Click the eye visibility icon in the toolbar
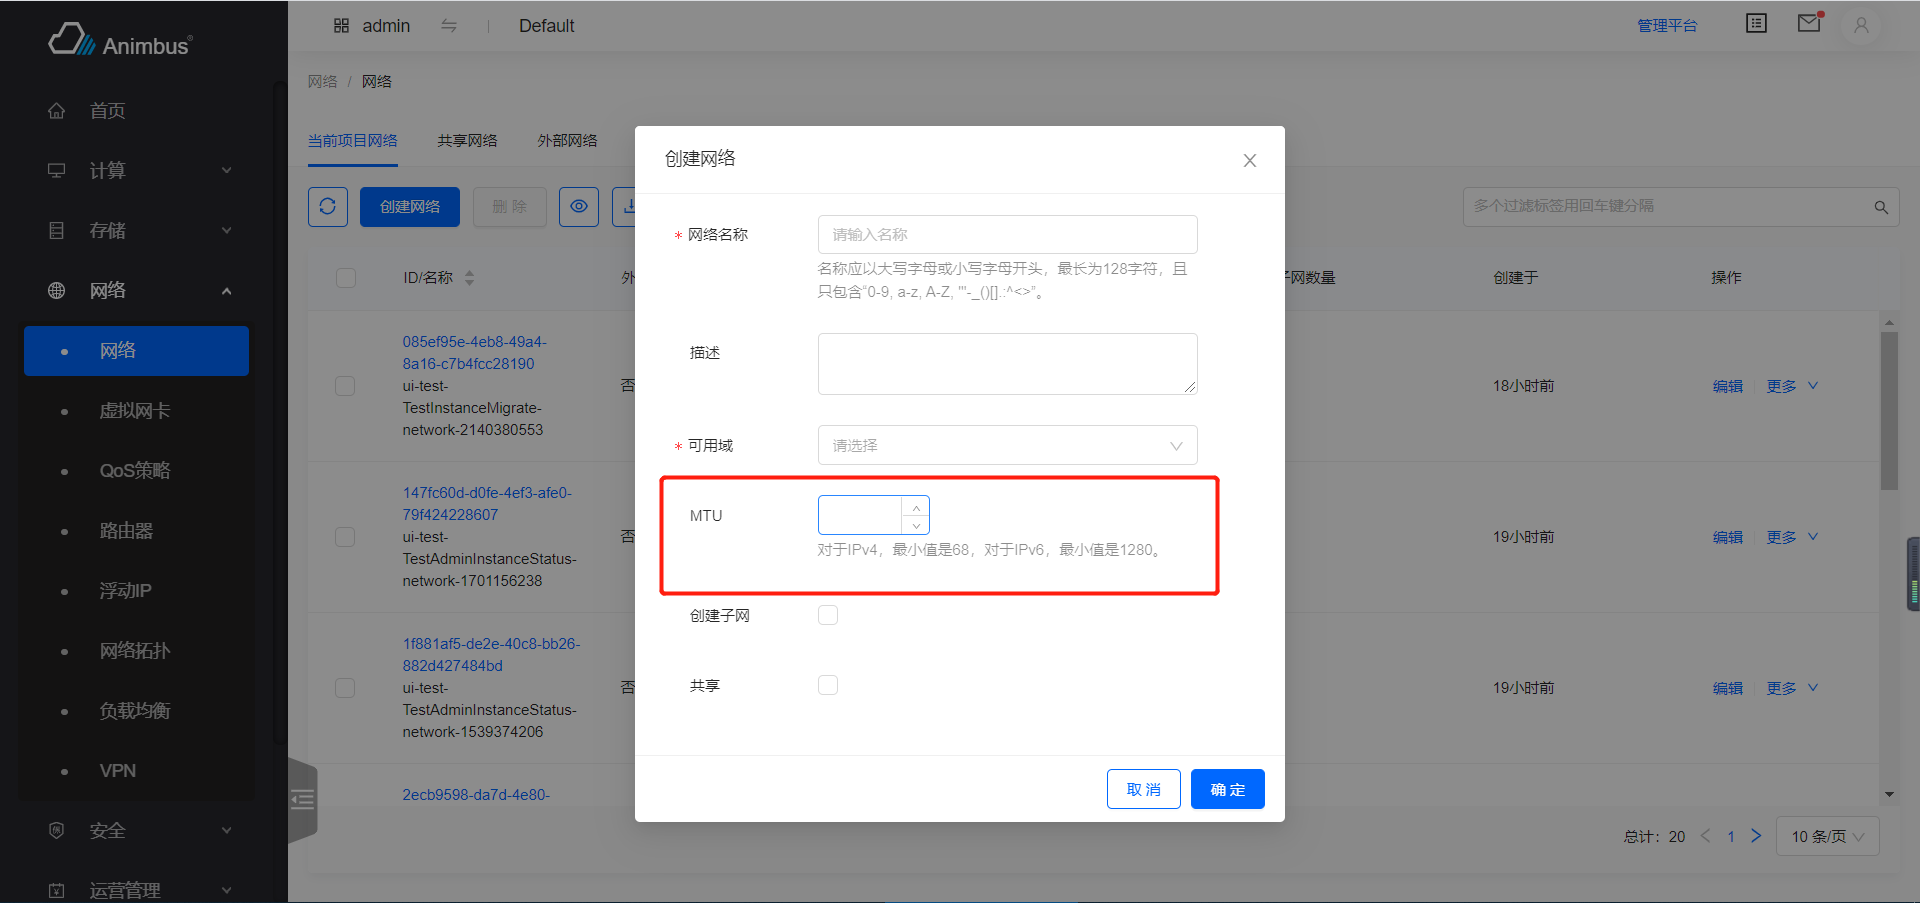This screenshot has width=1920, height=903. pos(578,206)
